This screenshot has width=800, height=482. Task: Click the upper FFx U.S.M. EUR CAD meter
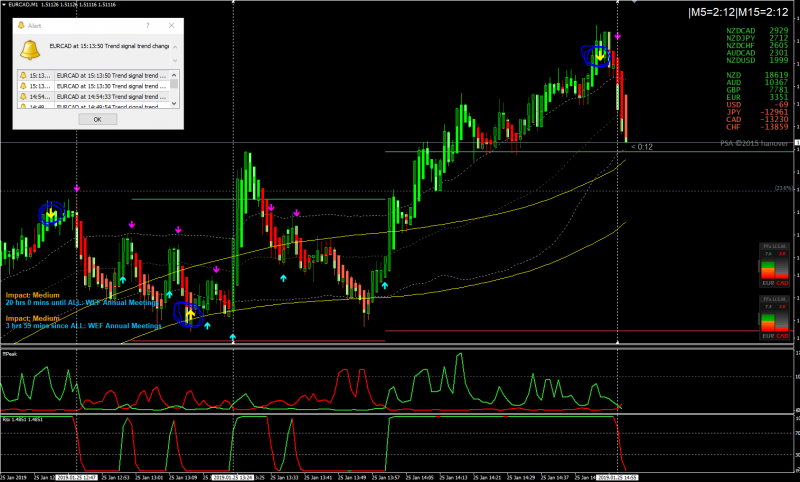[x=774, y=265]
